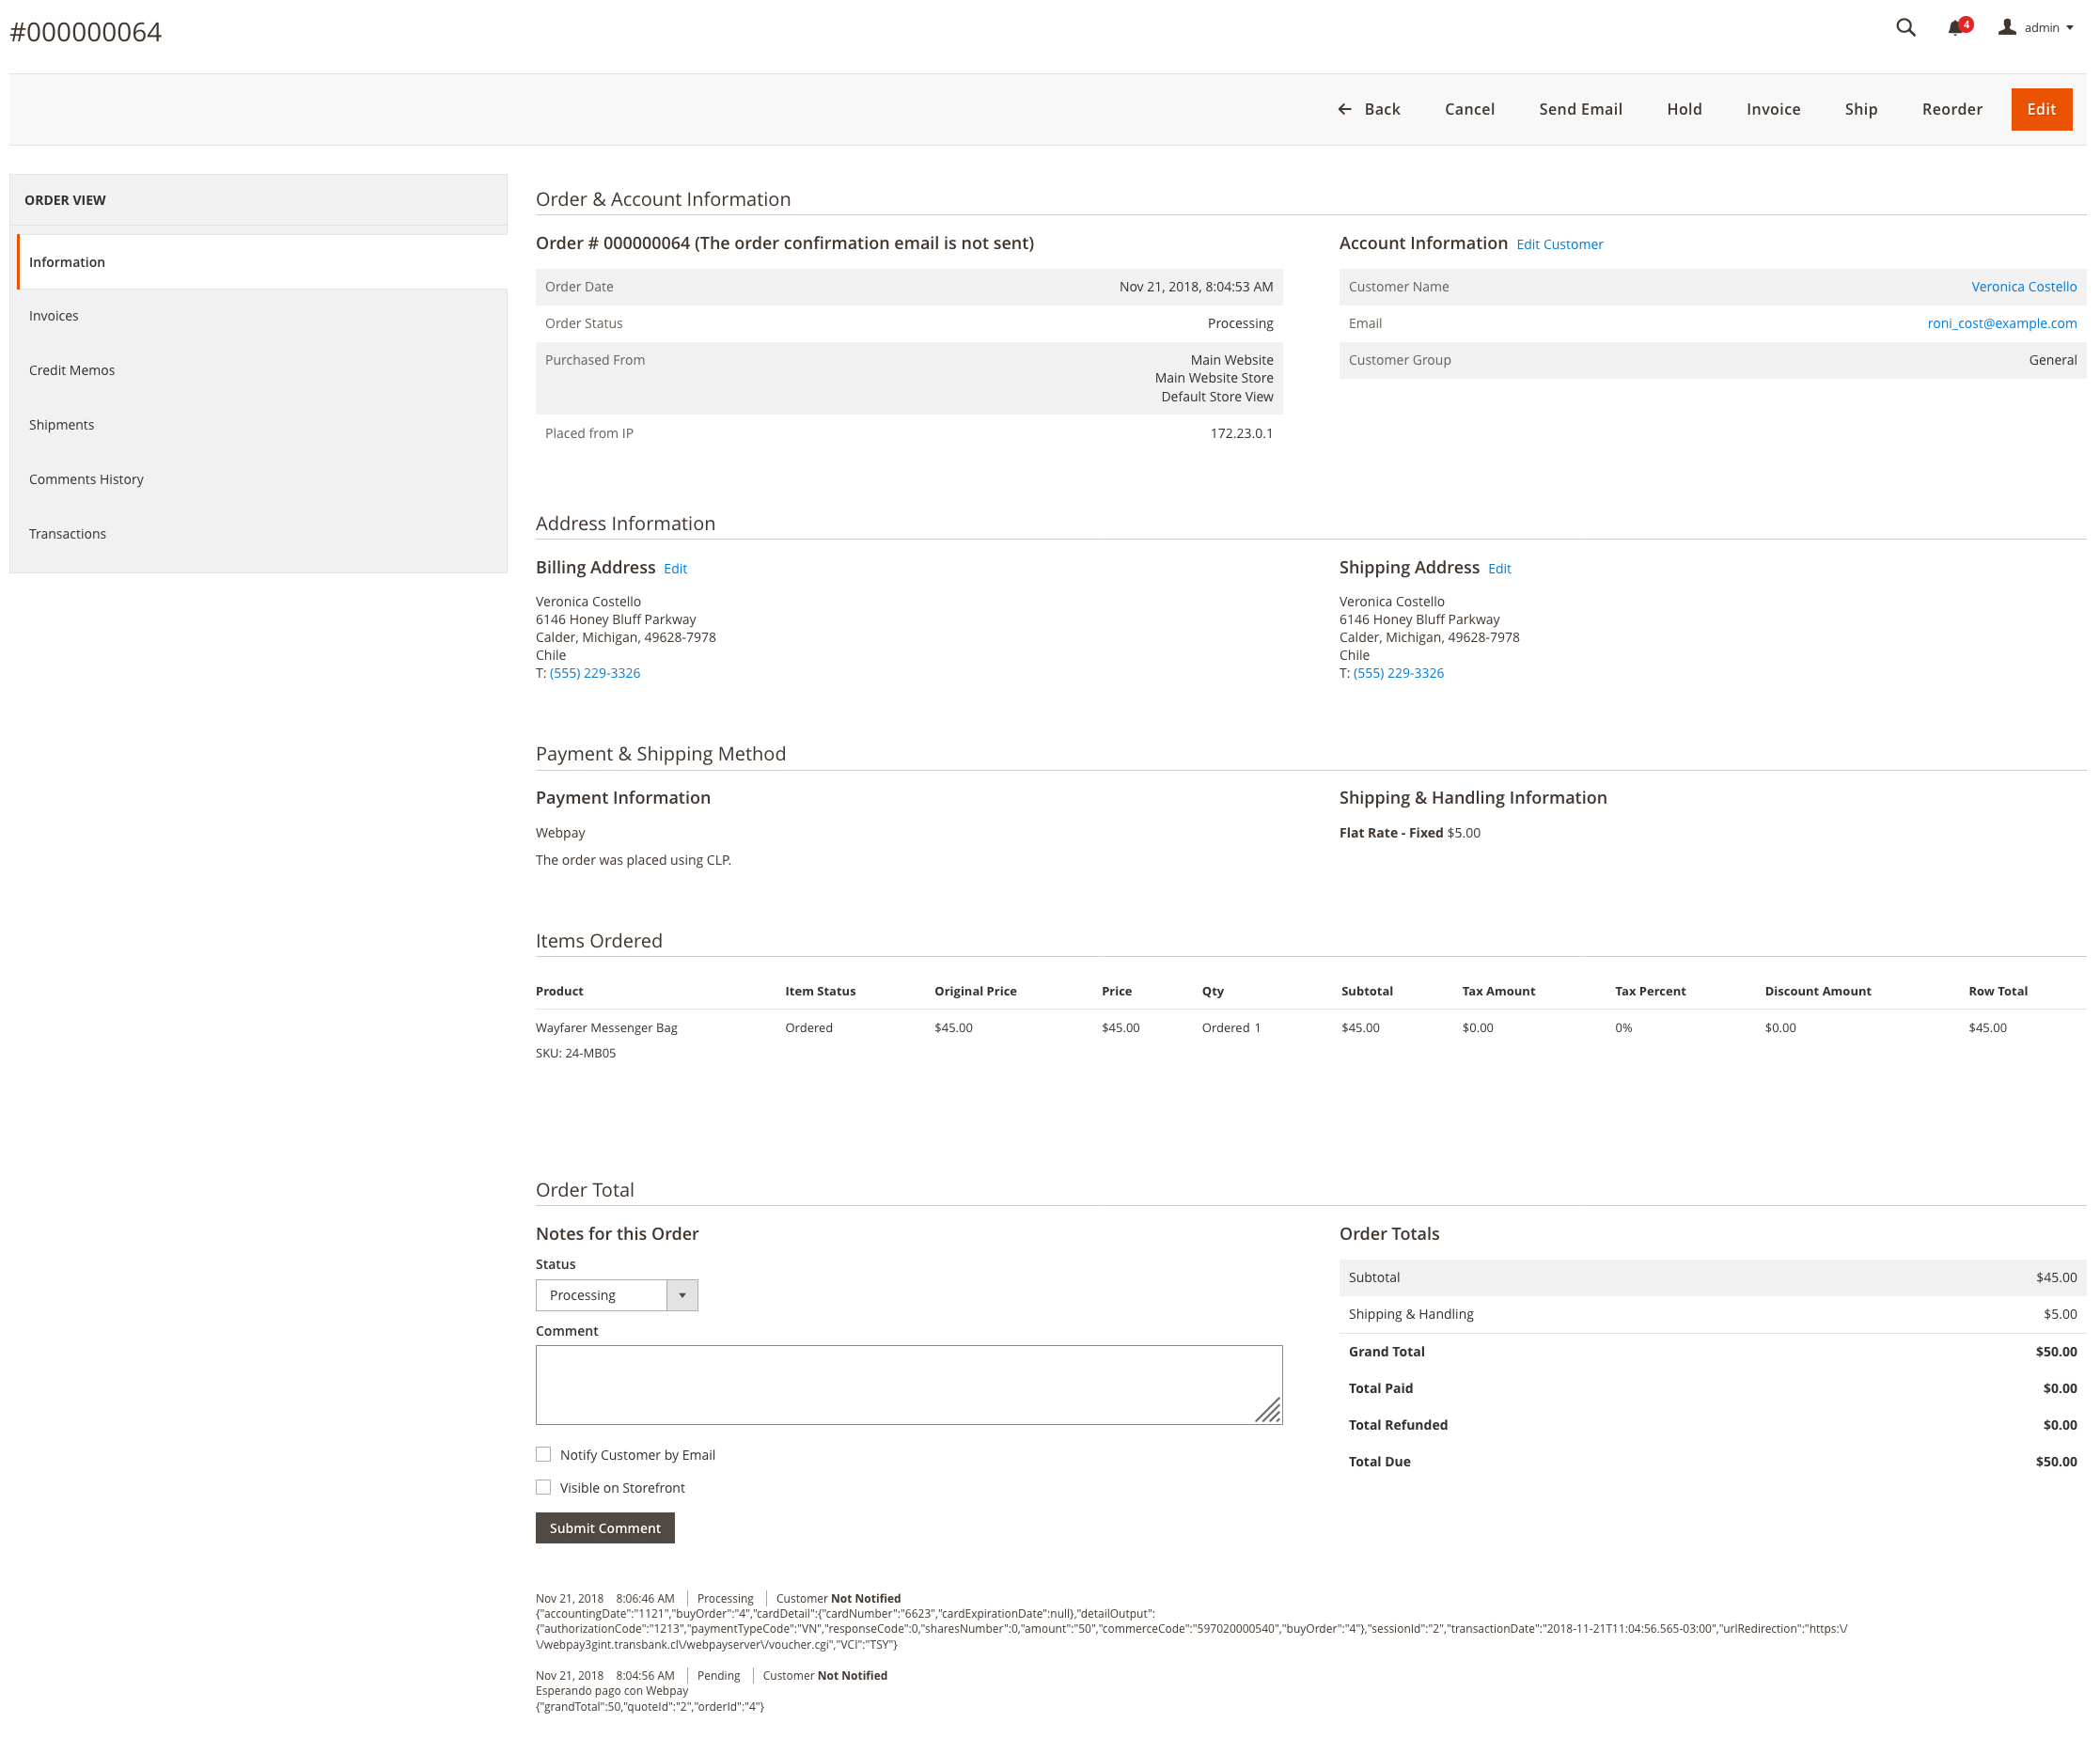The image size is (2100, 1754).
Task: Check the Visible on Storefront box
Action: pyautogui.click(x=543, y=1487)
